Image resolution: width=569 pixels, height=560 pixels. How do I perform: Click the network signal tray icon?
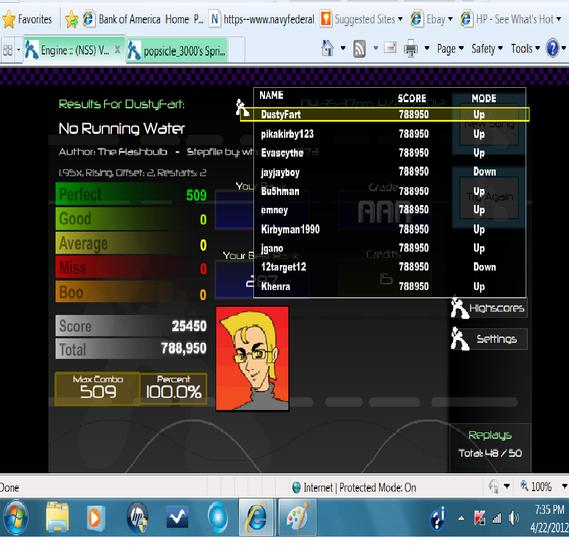tap(497, 518)
